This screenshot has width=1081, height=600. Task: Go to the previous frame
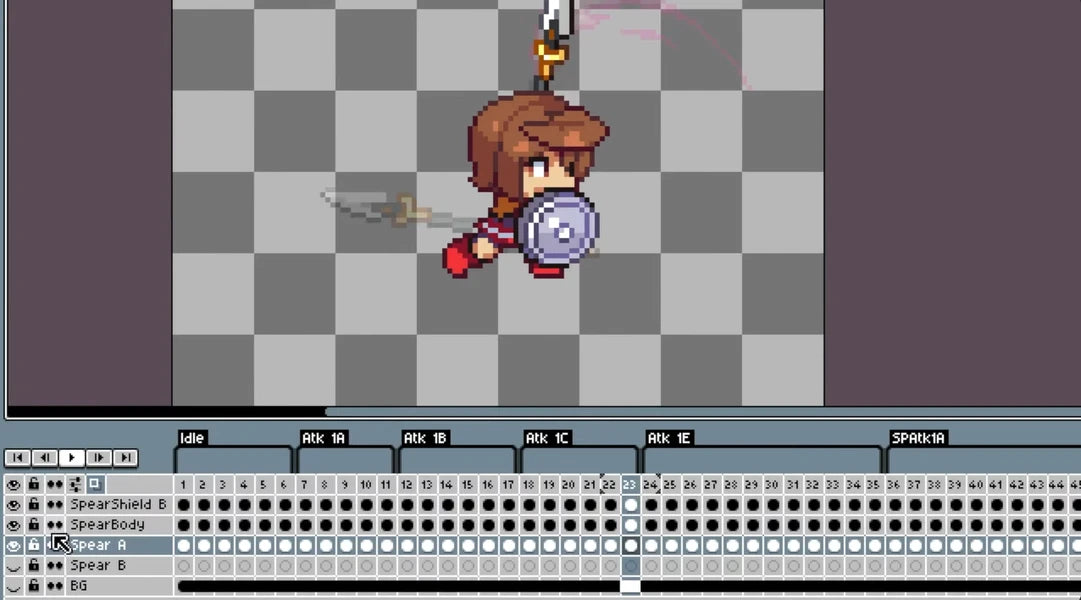tap(44, 458)
